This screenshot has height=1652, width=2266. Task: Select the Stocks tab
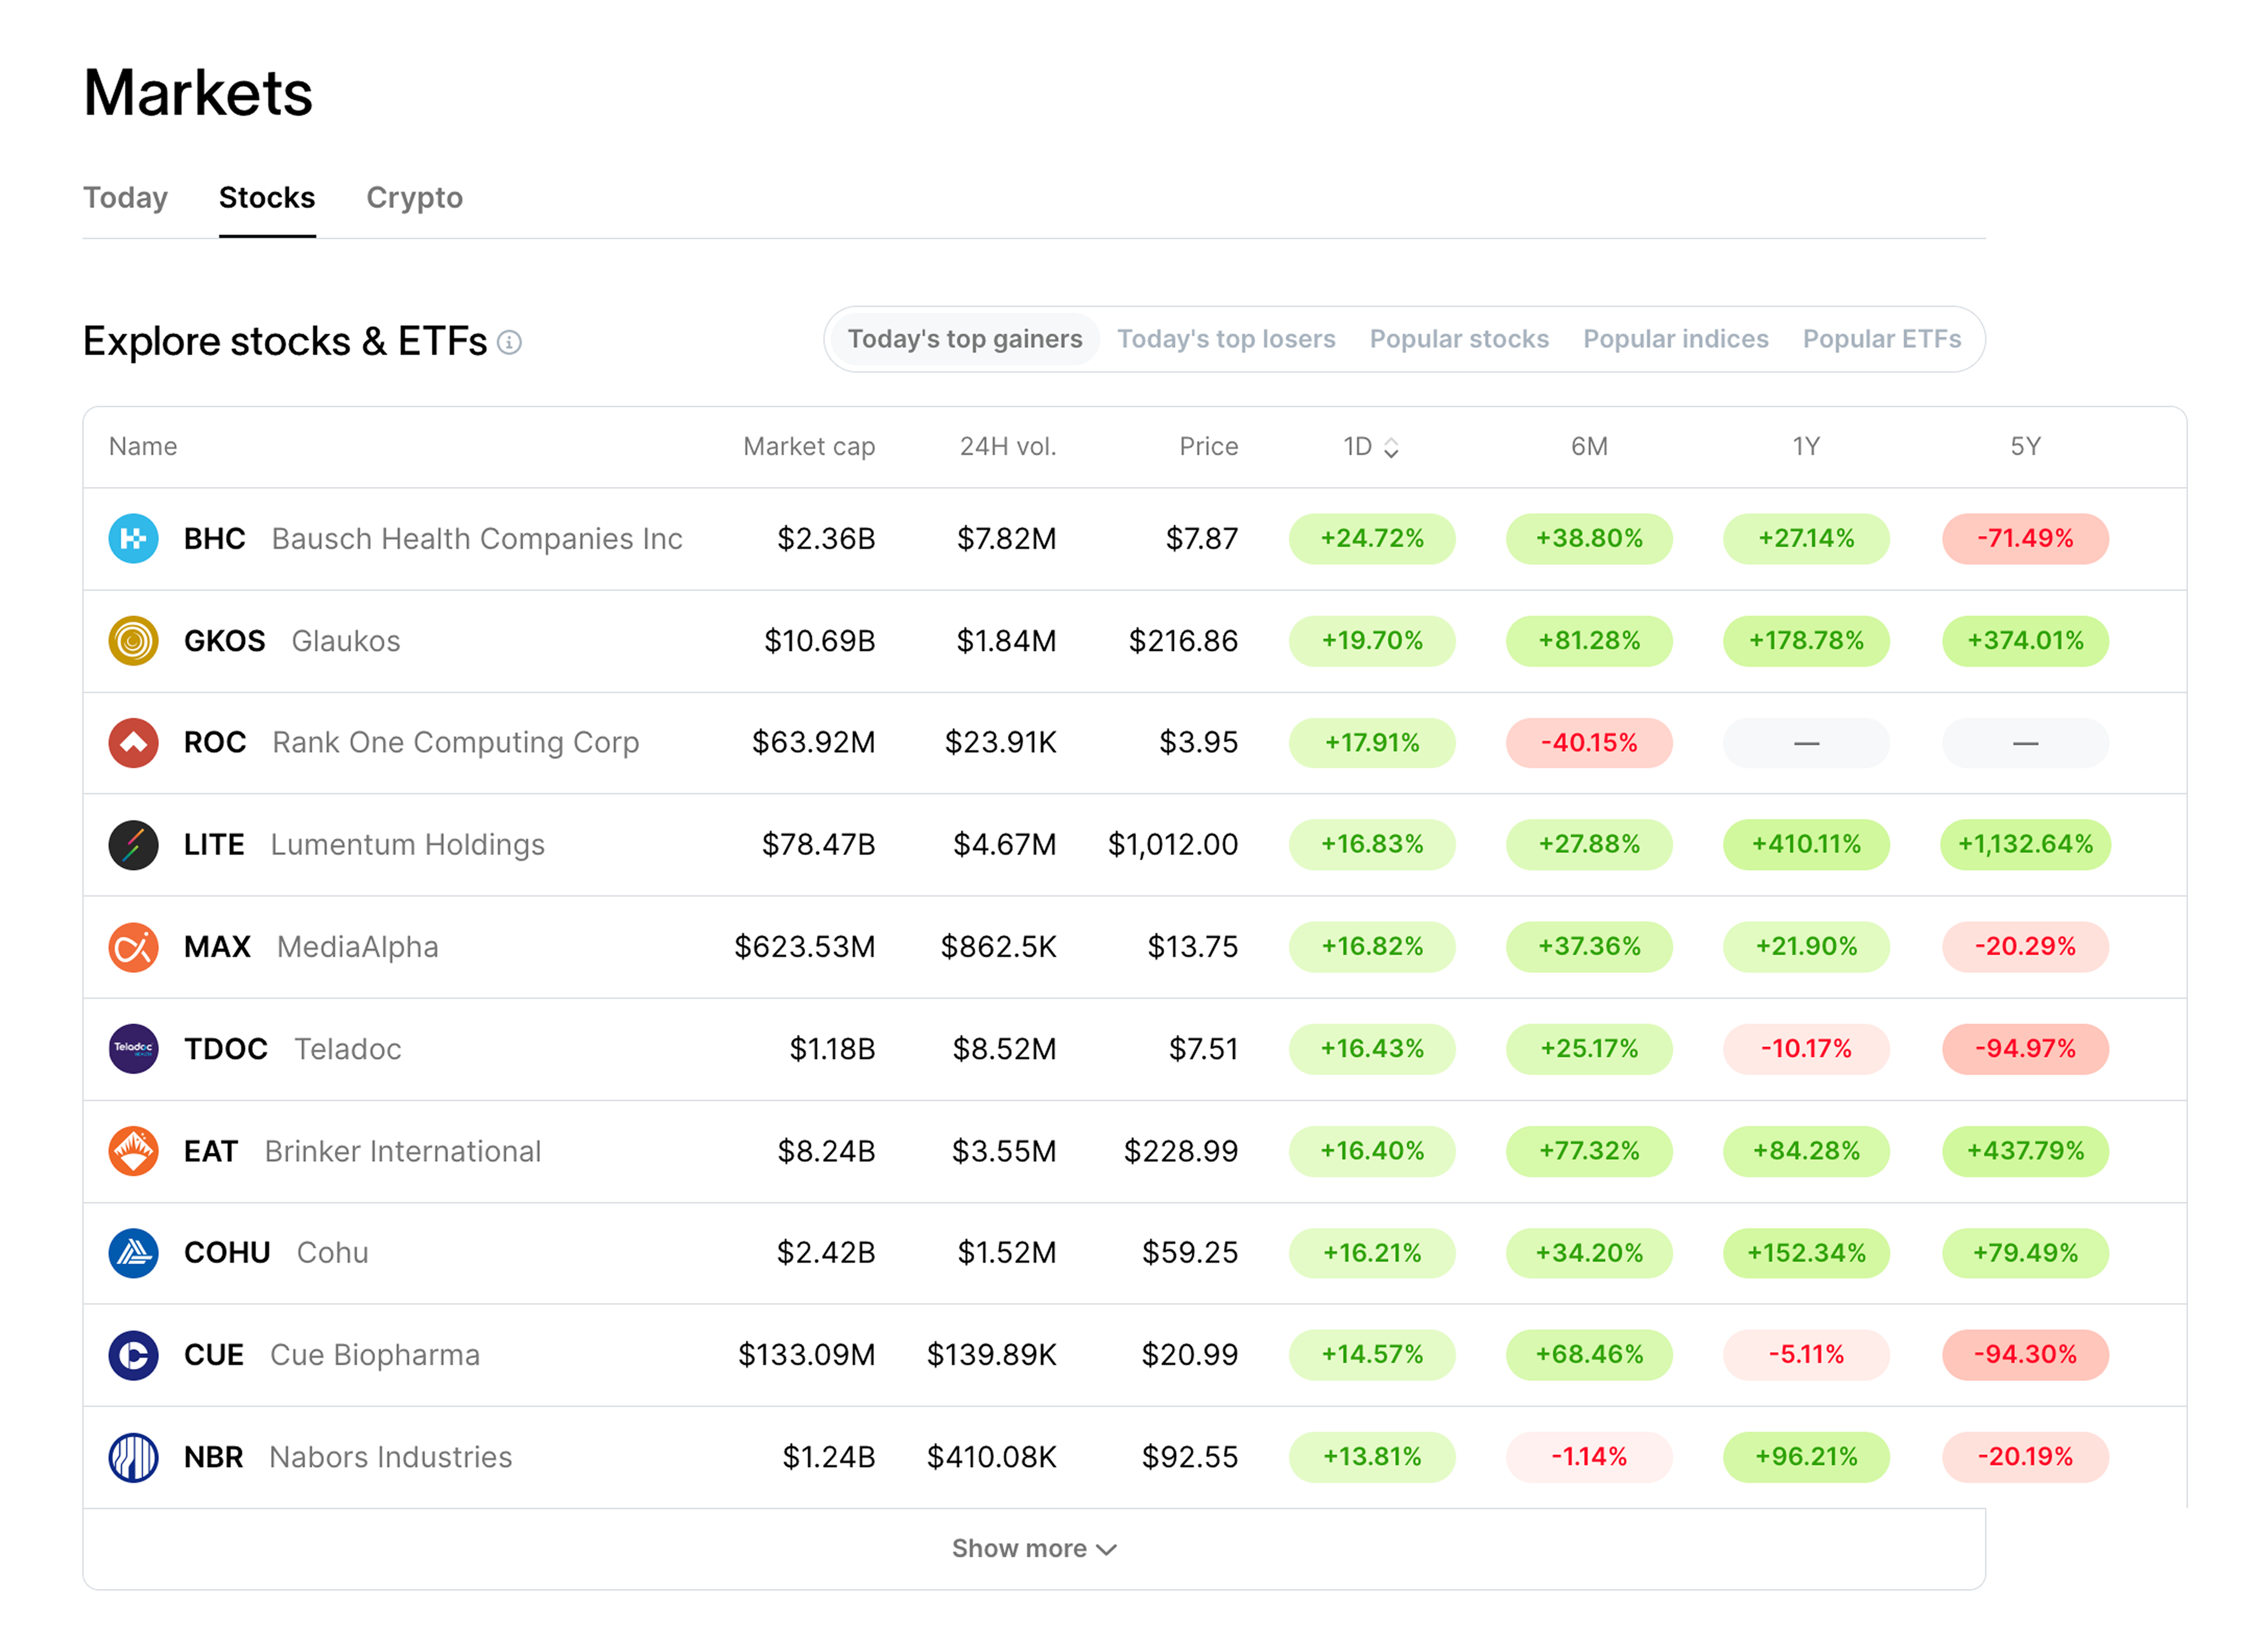[x=267, y=198]
